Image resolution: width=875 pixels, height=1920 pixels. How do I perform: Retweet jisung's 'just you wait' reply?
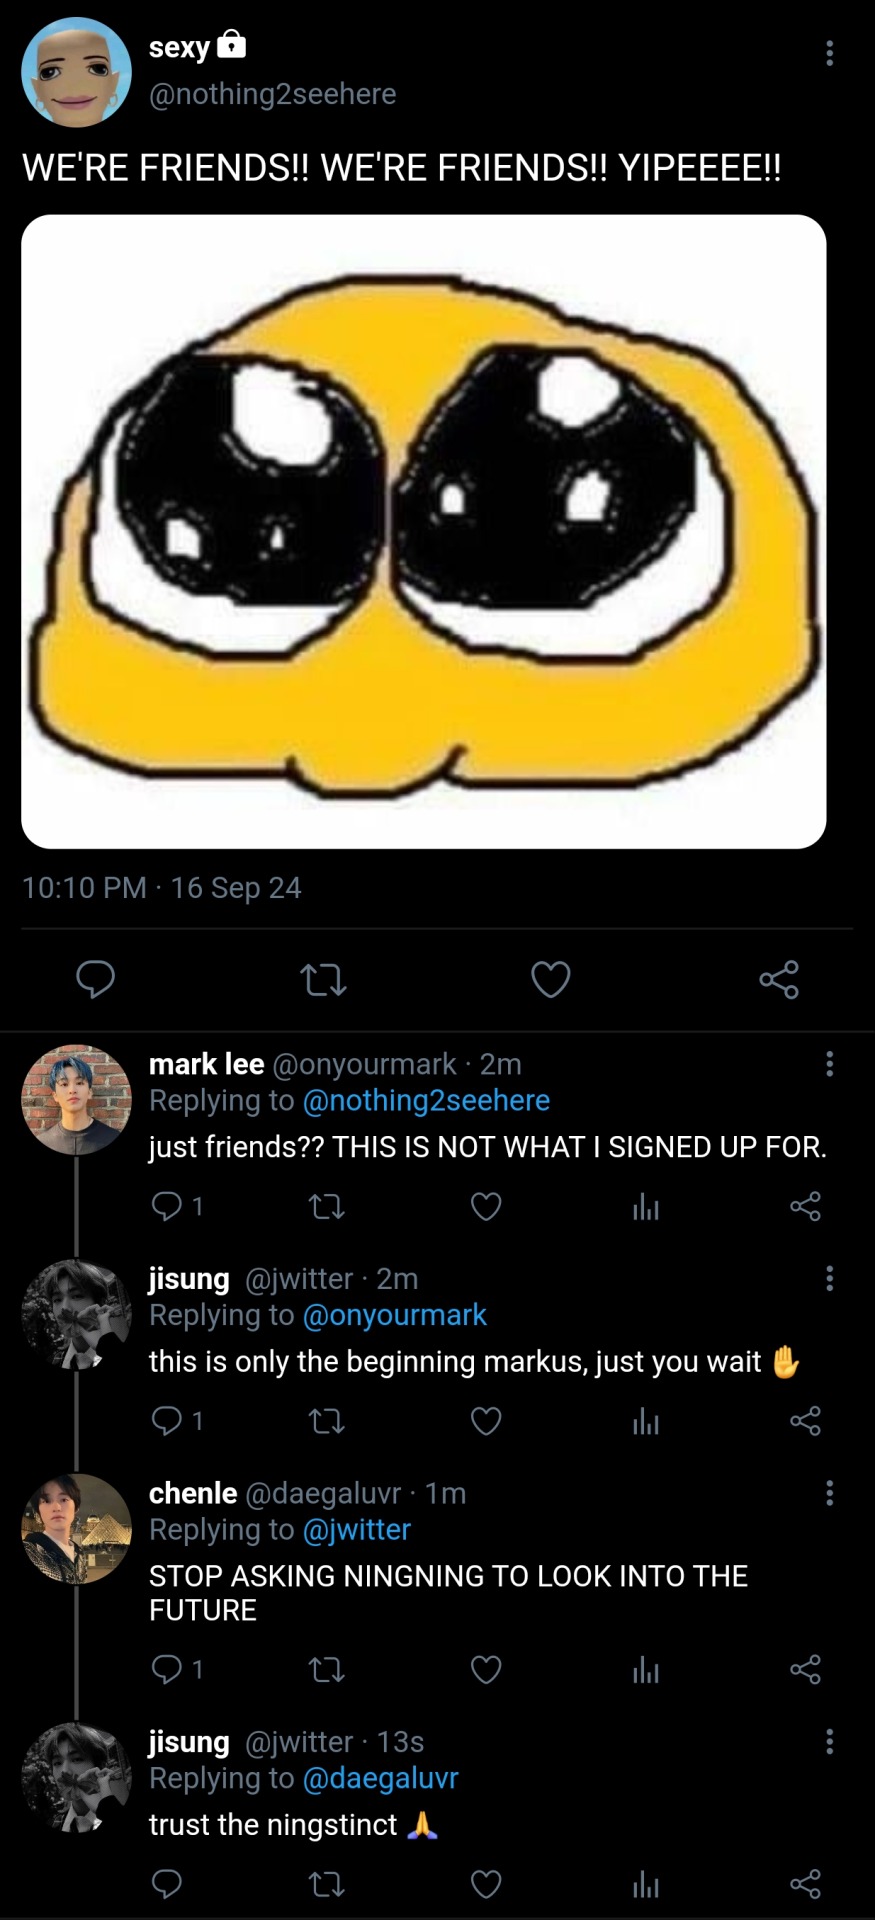coord(327,1421)
